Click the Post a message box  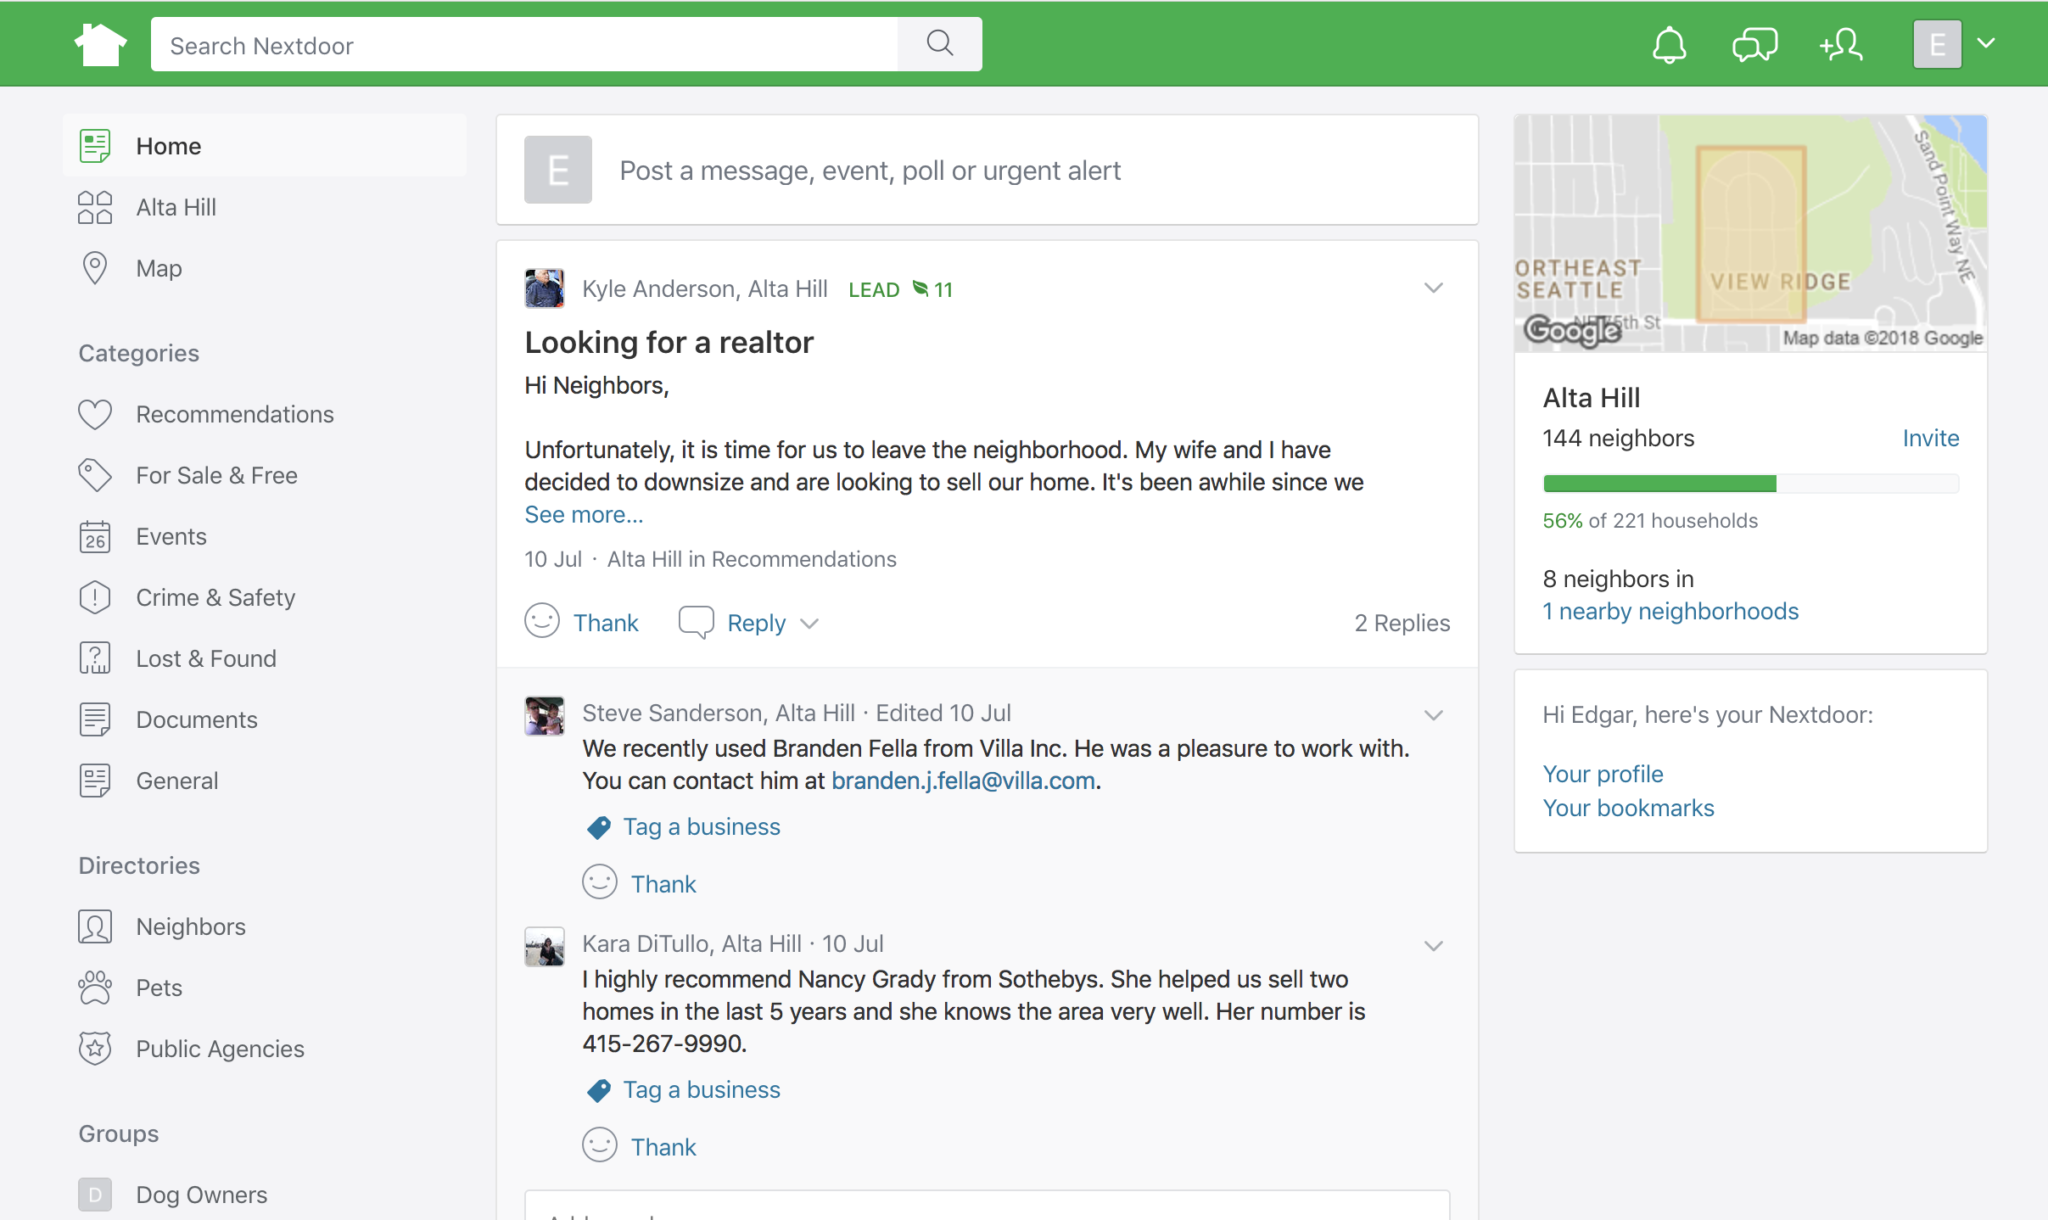pos(987,170)
